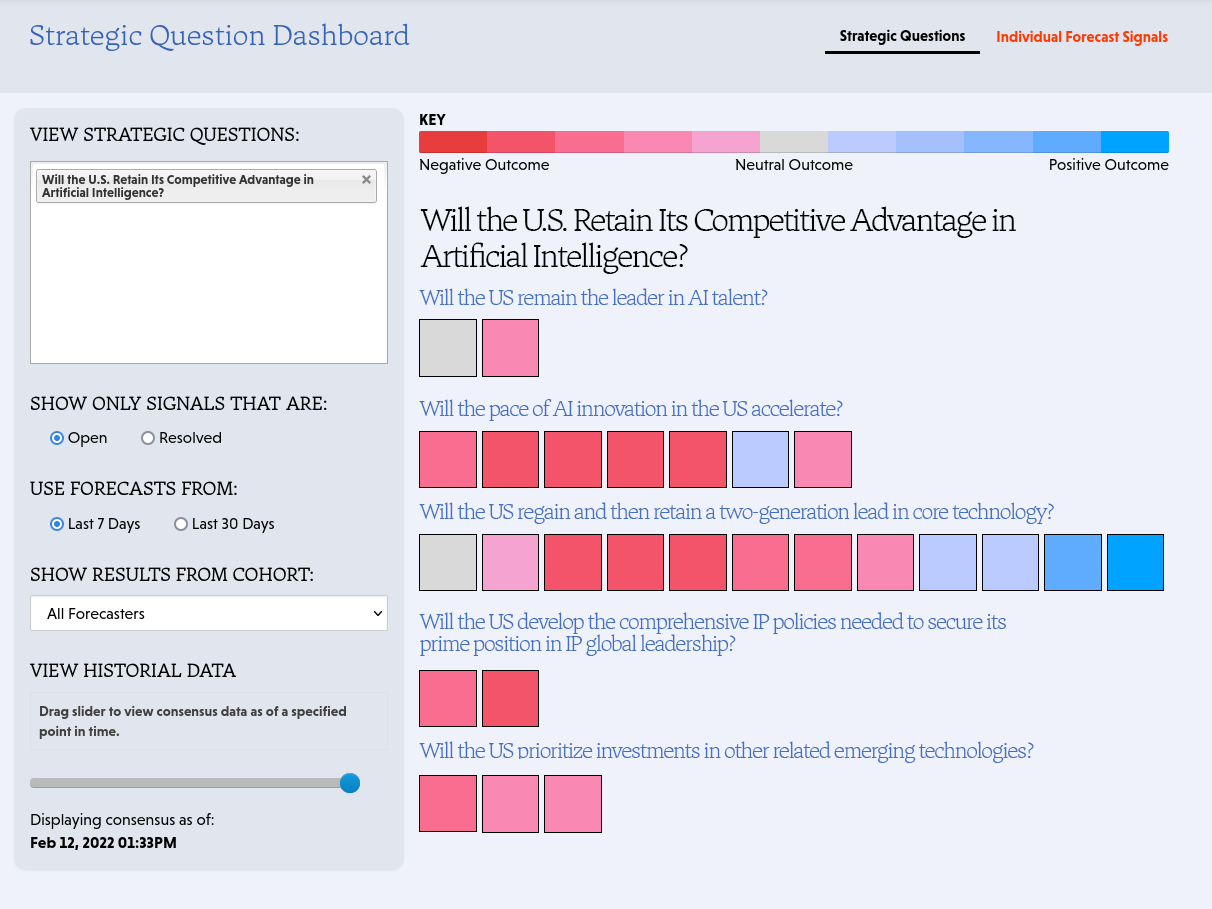Viewport: 1212px width, 909px height.
Task: Click second square under IP policies question
Action: tap(510, 698)
